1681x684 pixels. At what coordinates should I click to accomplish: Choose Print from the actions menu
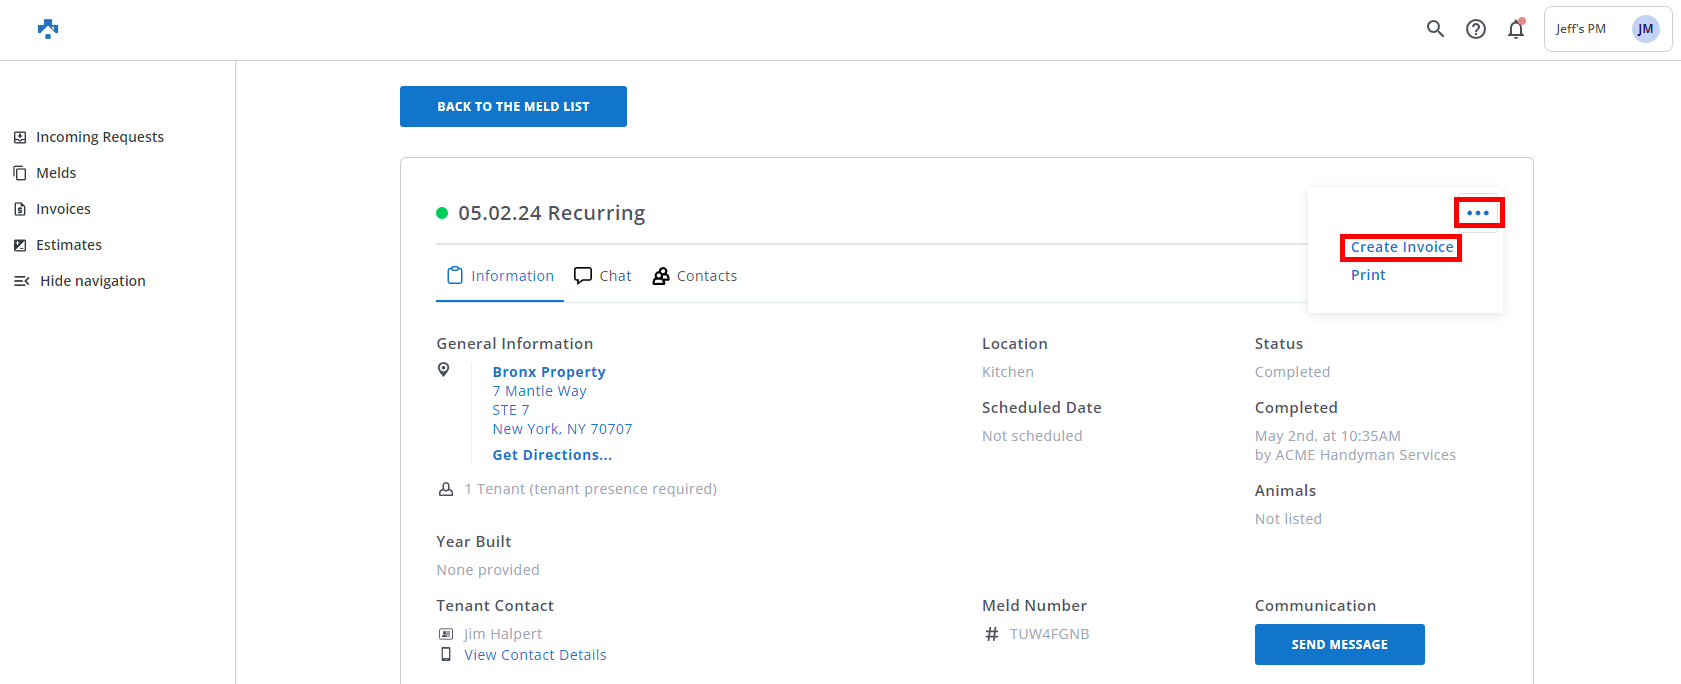[x=1368, y=275]
